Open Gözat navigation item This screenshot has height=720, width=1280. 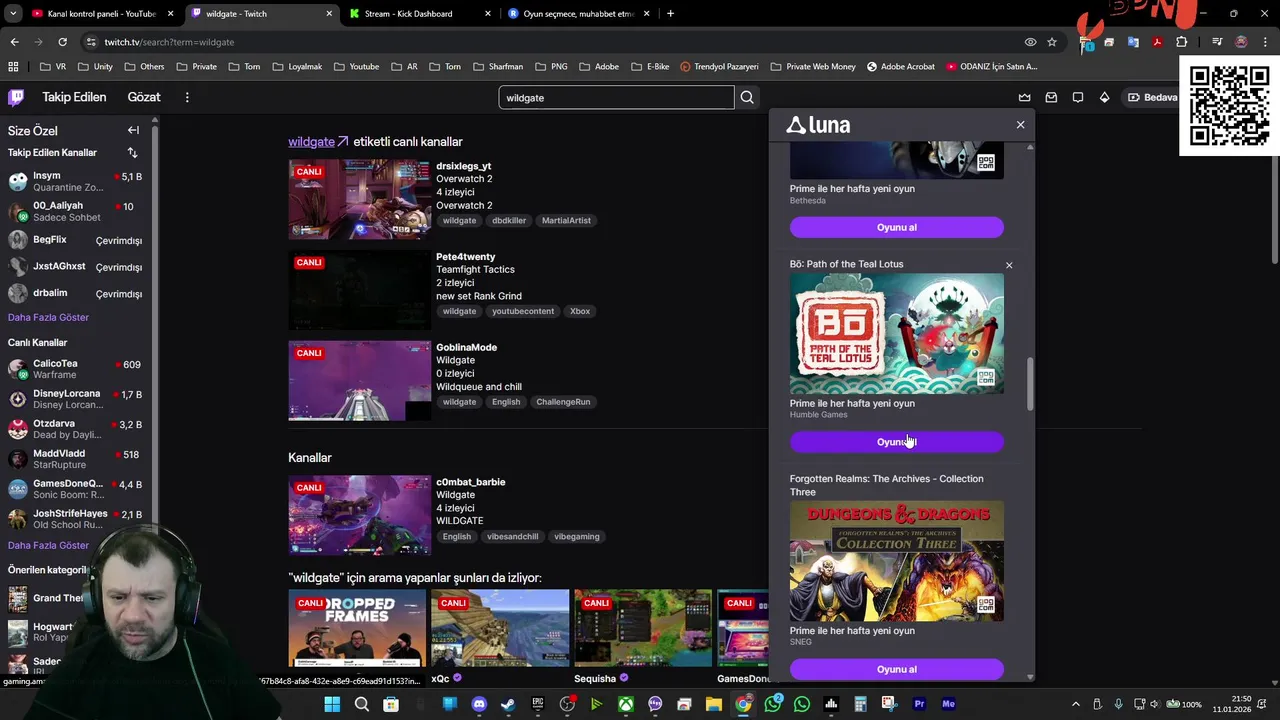(x=144, y=97)
